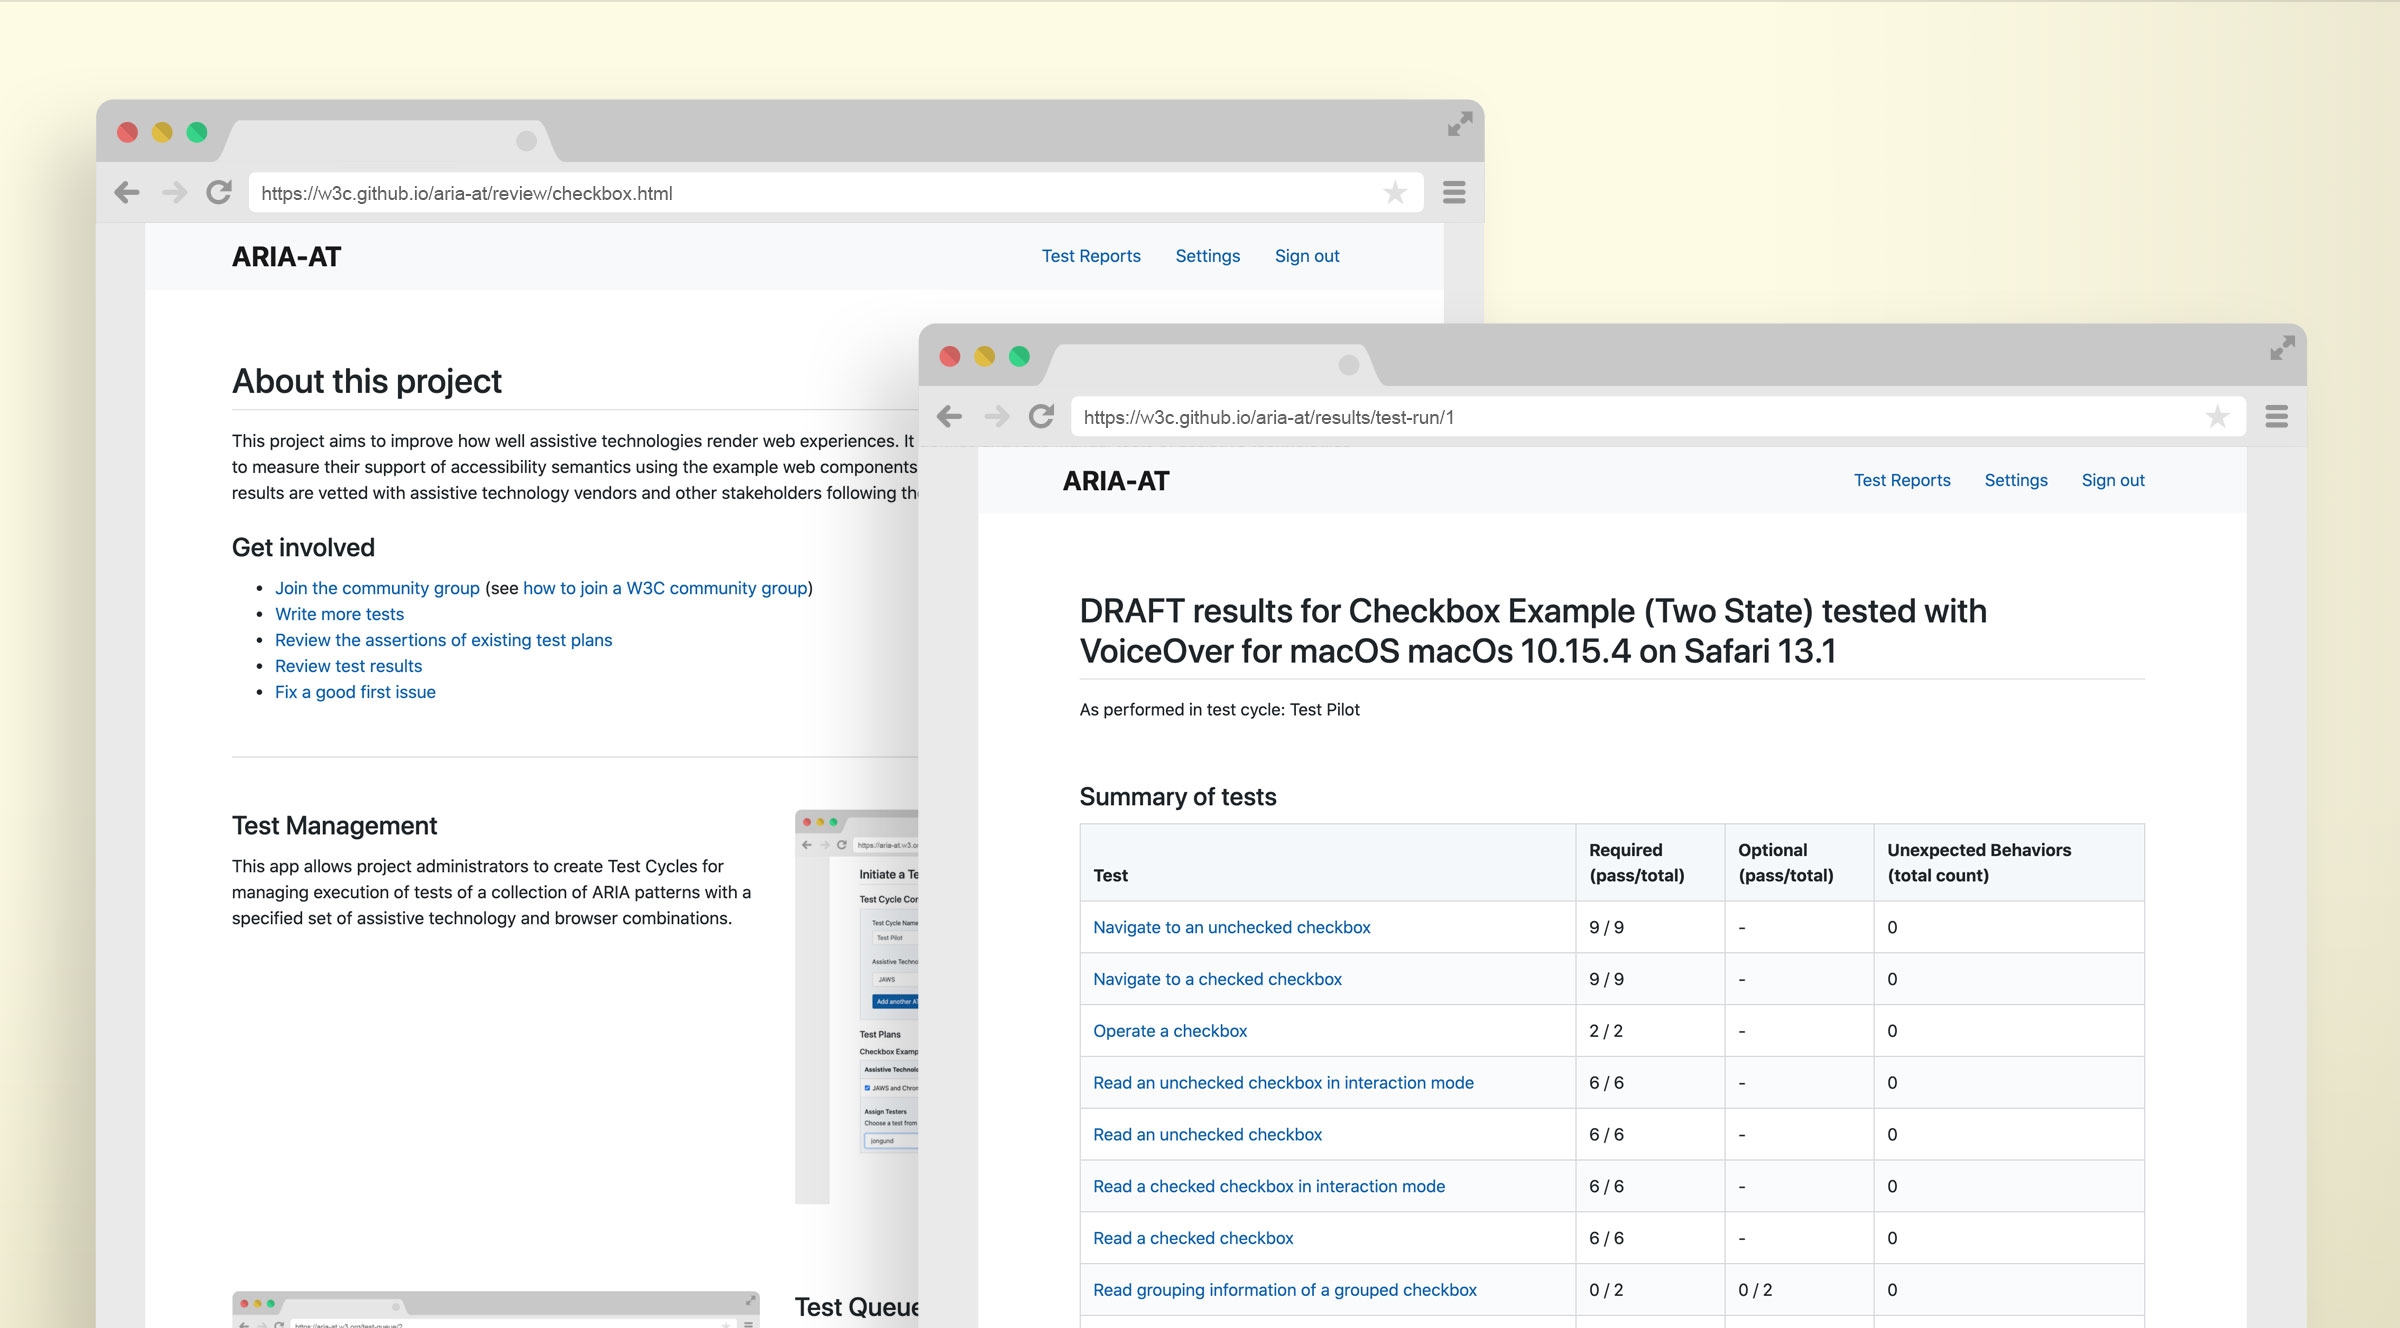Open 'Fix a good first issue' link
Viewport: 2400px width, 1328px height.
pyautogui.click(x=355, y=692)
